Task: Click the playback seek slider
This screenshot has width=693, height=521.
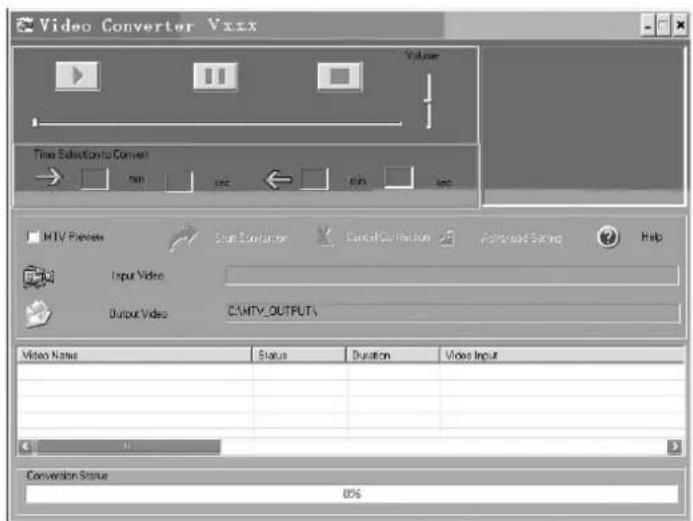Action: coord(217,123)
